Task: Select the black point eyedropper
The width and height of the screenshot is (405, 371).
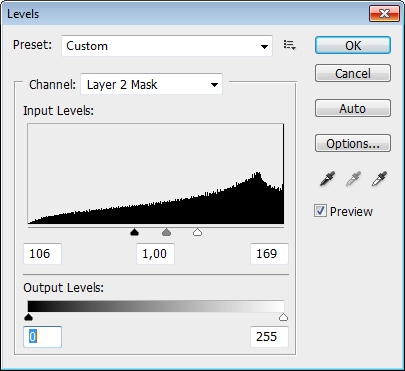Action: pos(327,179)
